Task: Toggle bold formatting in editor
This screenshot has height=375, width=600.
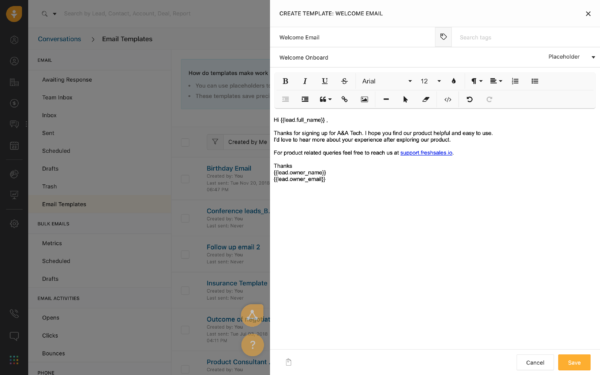Action: [285, 81]
